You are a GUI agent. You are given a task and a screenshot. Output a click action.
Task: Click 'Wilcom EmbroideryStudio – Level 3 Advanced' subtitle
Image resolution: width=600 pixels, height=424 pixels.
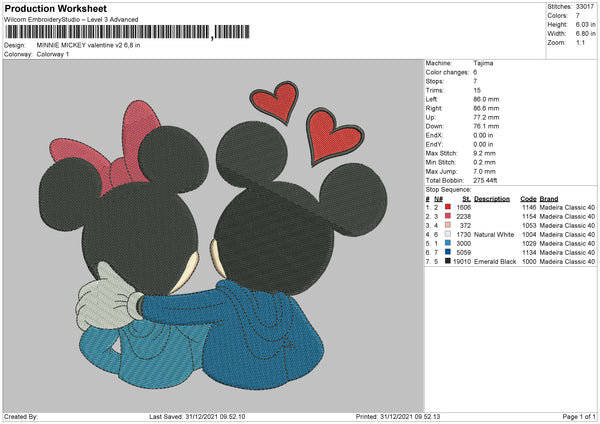(x=71, y=20)
